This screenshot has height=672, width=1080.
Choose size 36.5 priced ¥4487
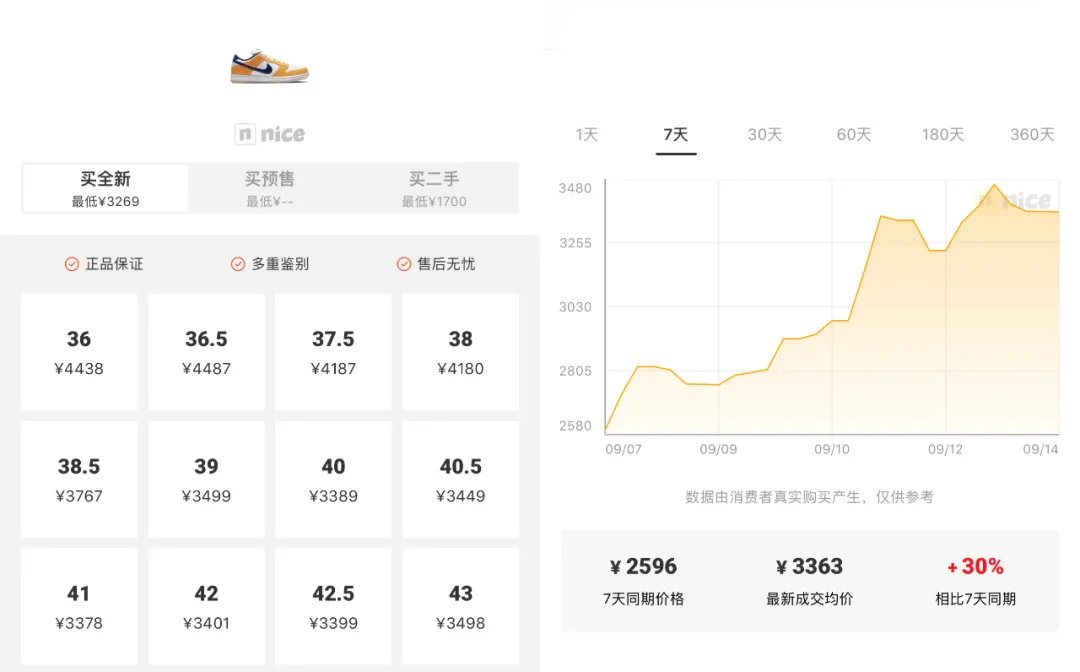(x=206, y=352)
